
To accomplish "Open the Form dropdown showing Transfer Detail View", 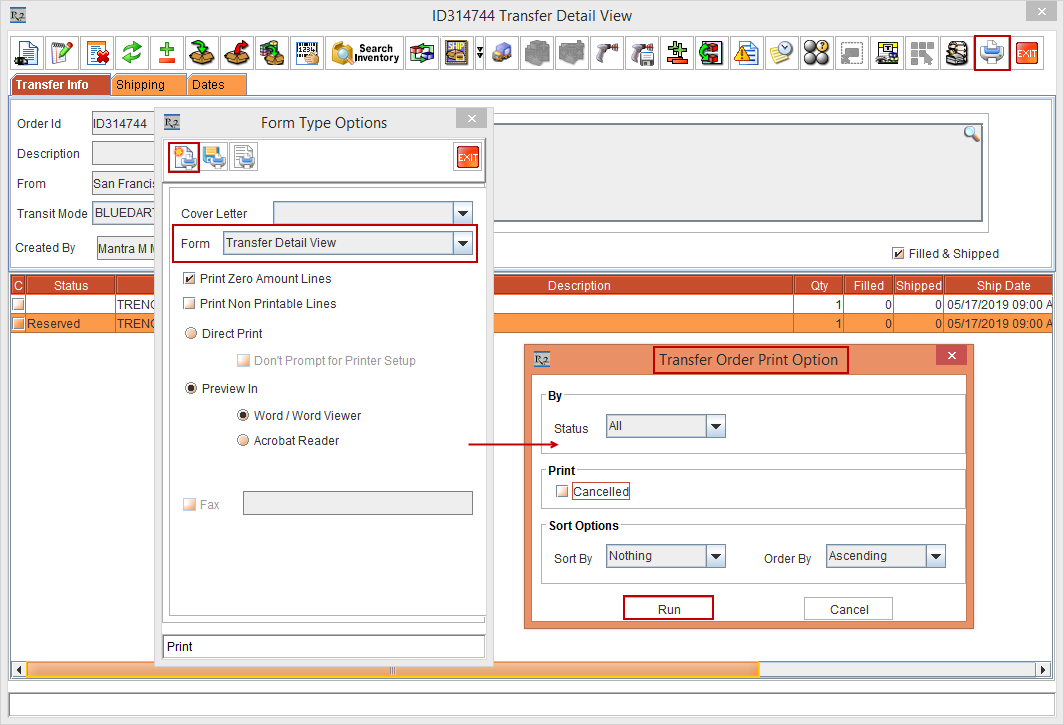I will coord(462,243).
